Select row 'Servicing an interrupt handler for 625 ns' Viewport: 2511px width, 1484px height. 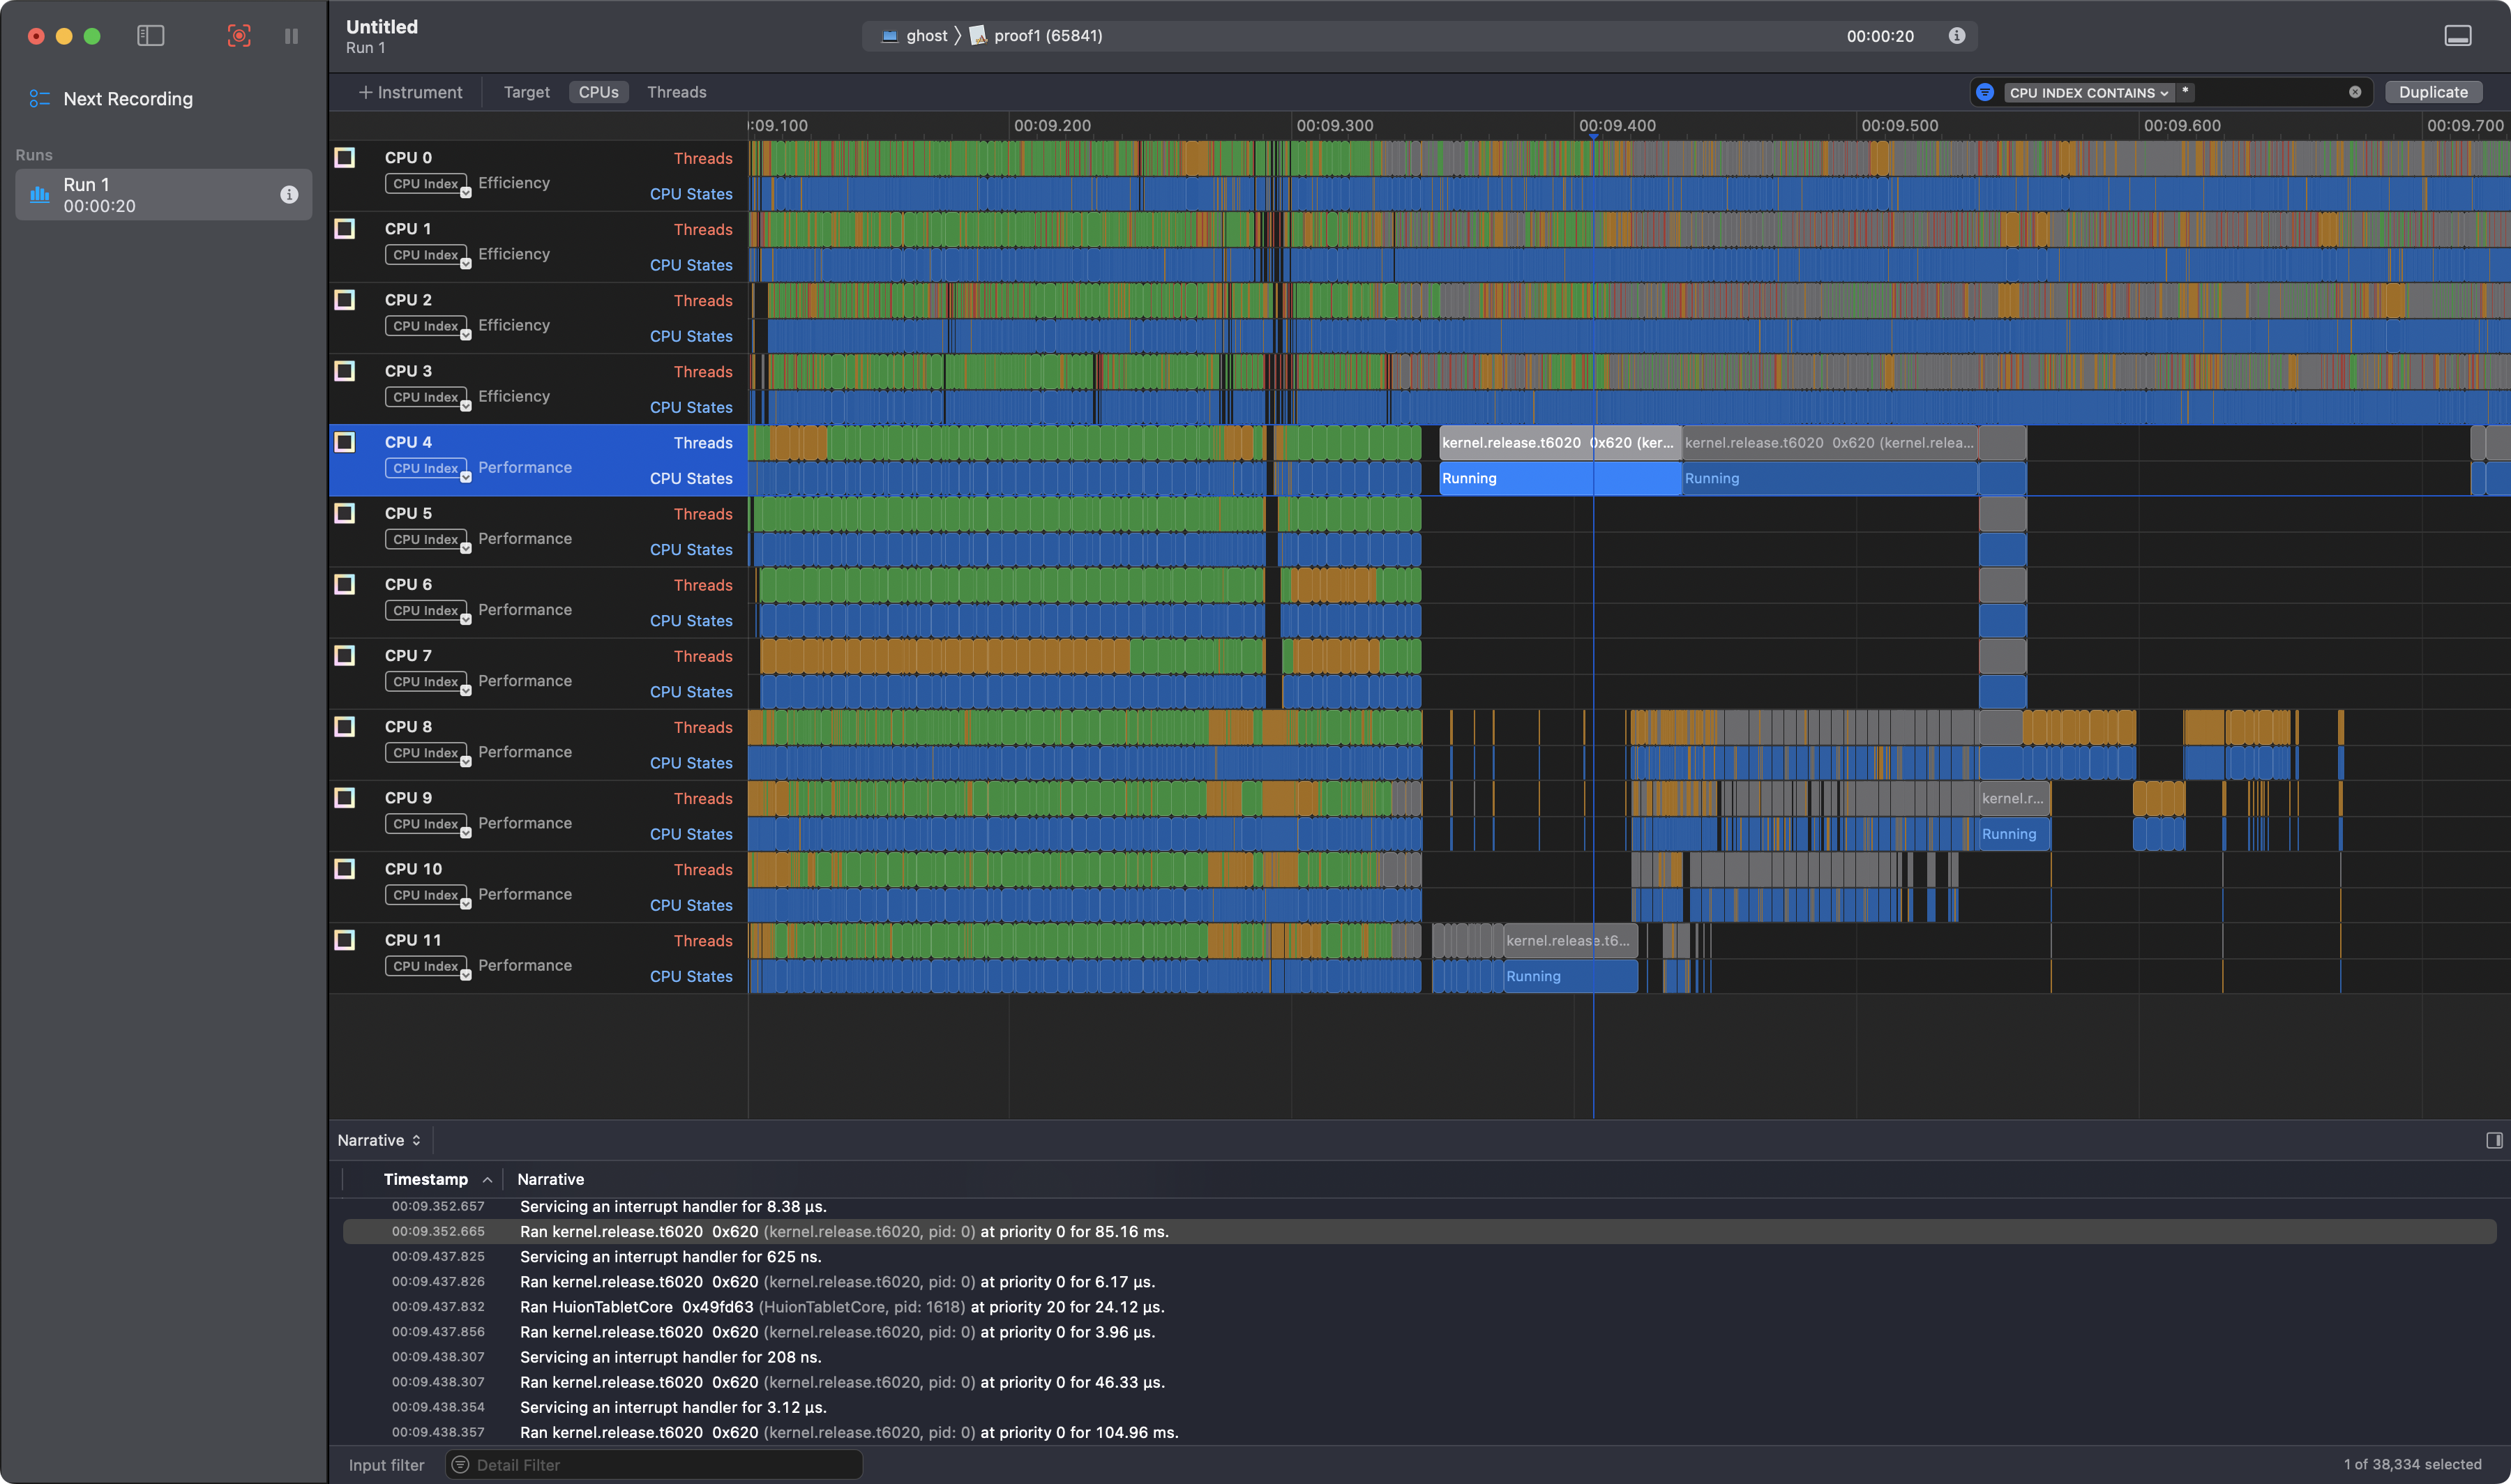click(1420, 1257)
